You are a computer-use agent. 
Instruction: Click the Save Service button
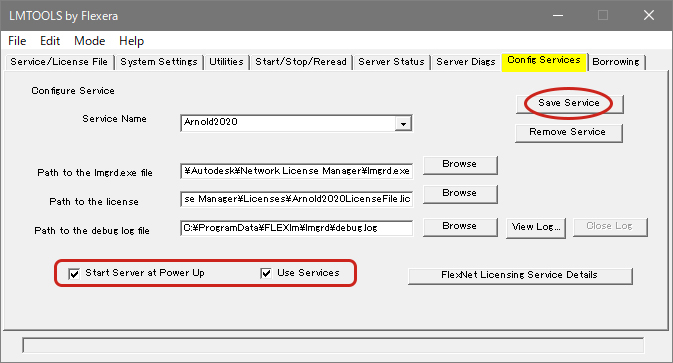pyautogui.click(x=569, y=103)
